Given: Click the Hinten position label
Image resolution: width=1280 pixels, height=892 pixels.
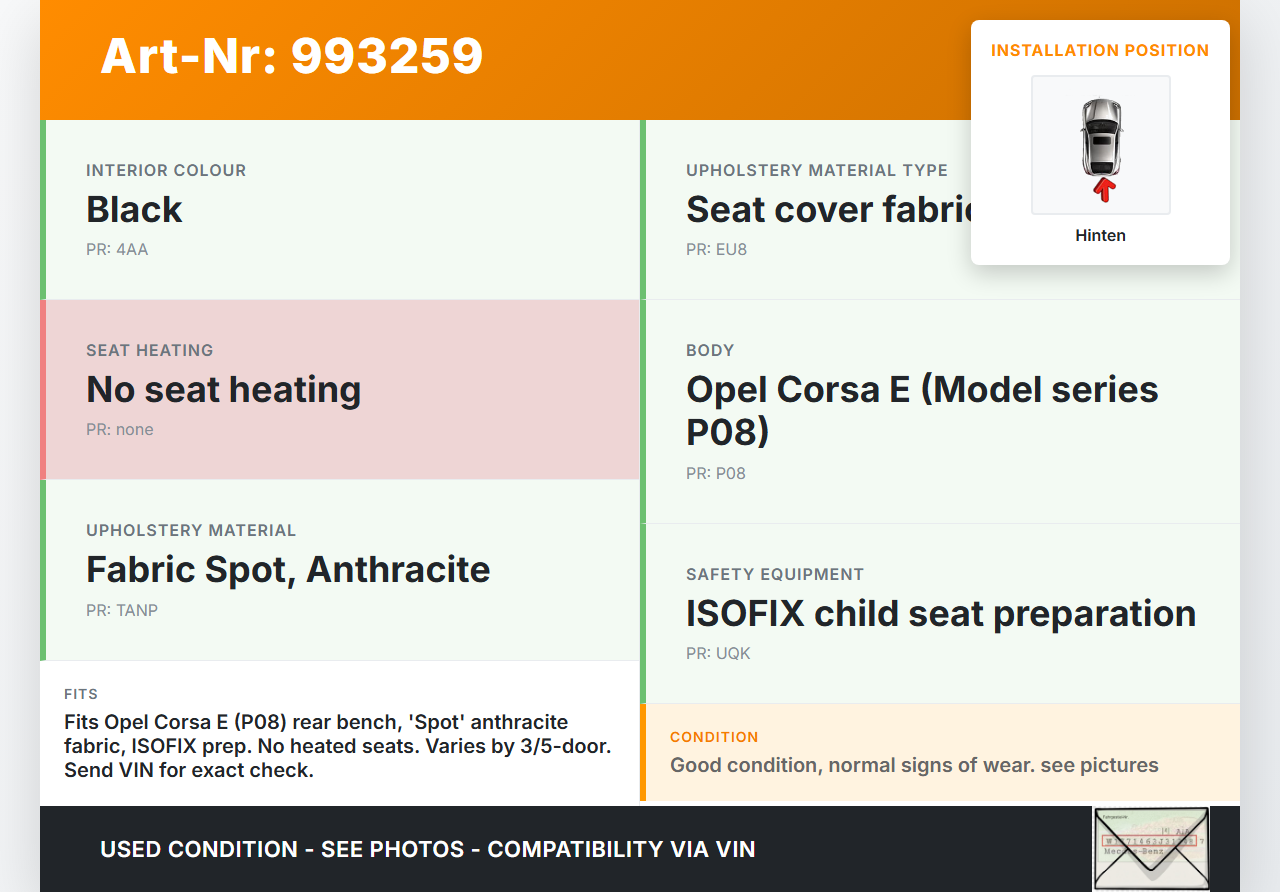Looking at the screenshot, I should pos(1100,236).
